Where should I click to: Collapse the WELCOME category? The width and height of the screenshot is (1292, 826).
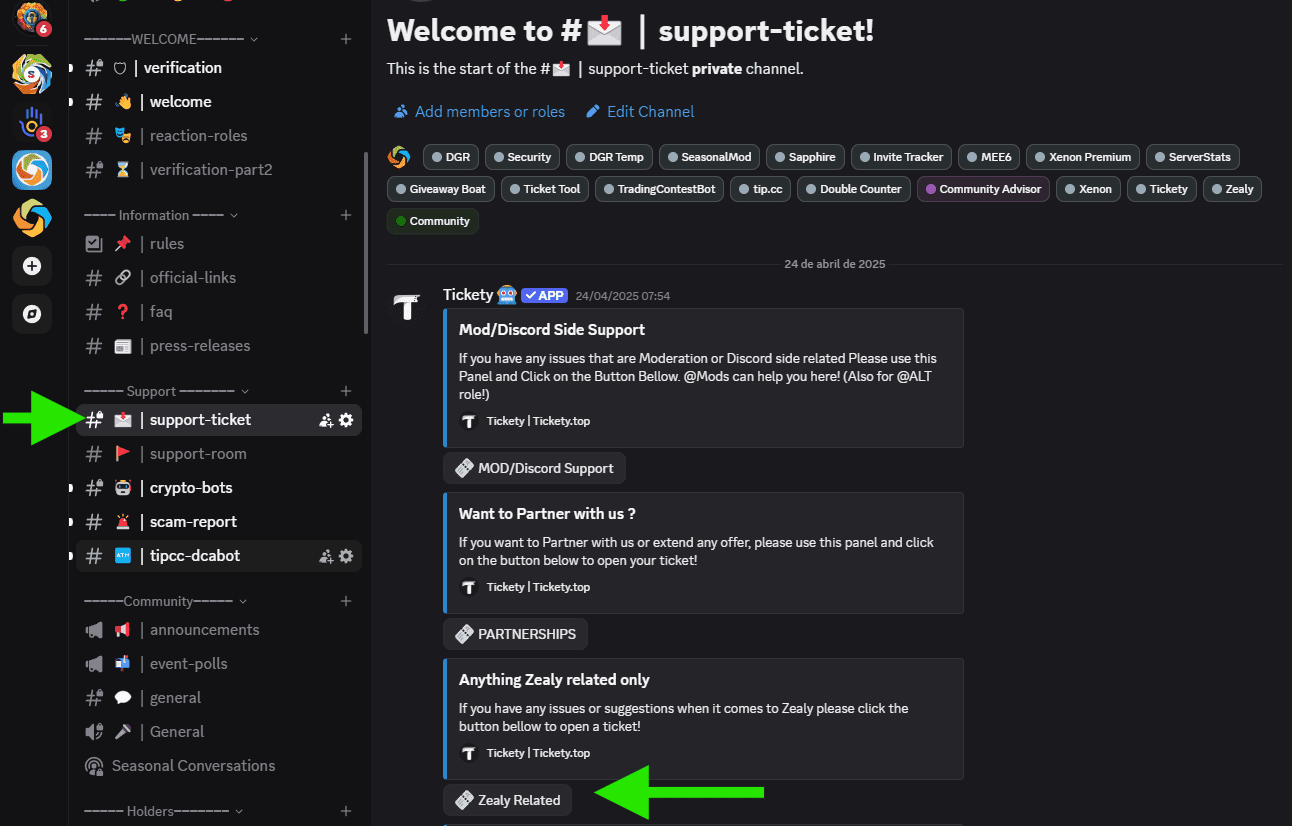pyautogui.click(x=163, y=38)
